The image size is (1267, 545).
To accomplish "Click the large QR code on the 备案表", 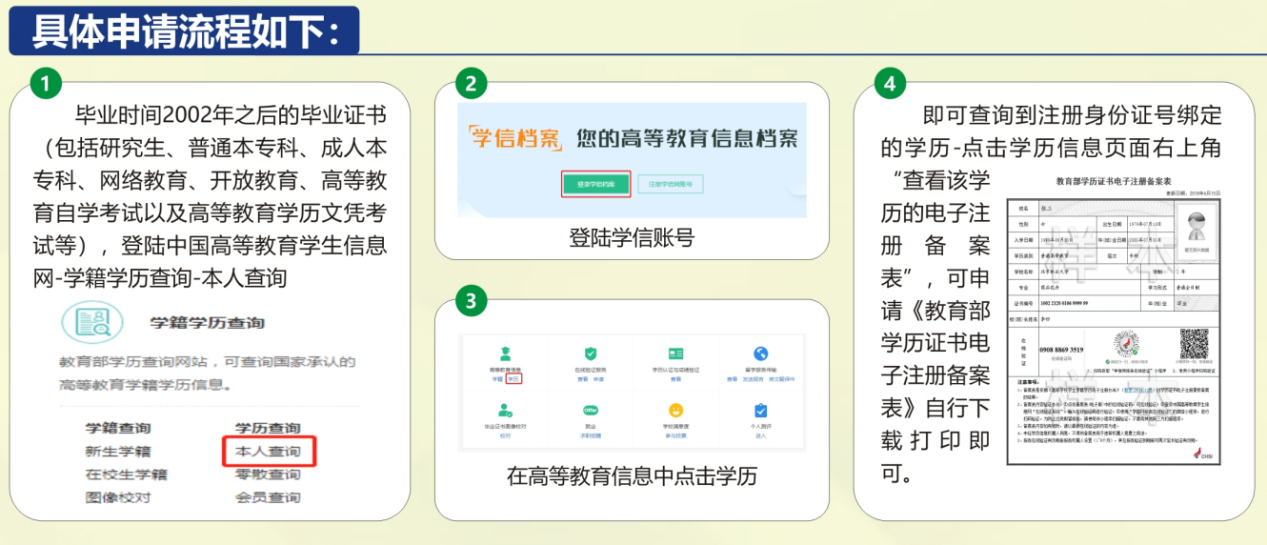I will pos(1194,343).
